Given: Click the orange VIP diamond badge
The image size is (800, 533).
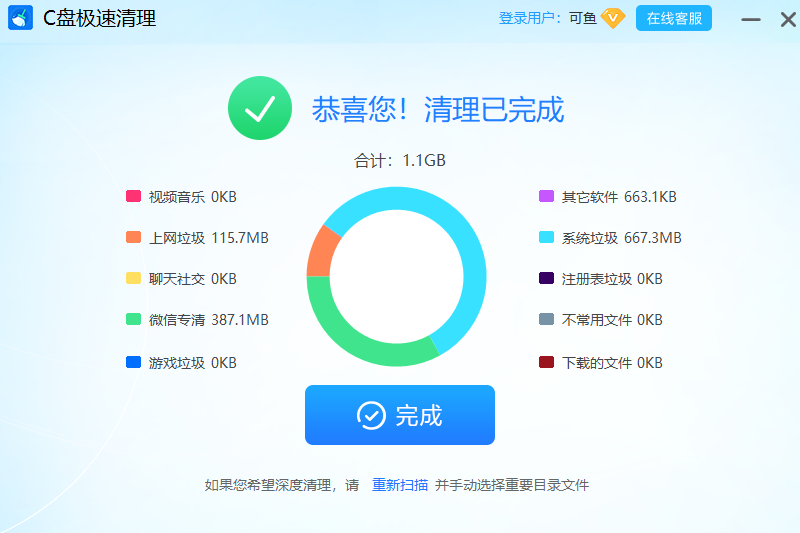Looking at the screenshot, I should point(613,18).
